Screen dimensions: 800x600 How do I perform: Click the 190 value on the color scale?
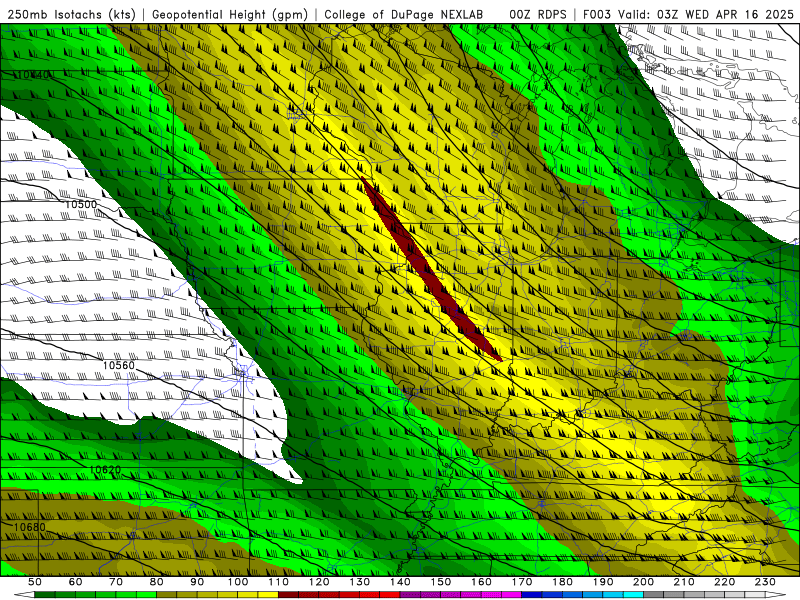point(603,582)
